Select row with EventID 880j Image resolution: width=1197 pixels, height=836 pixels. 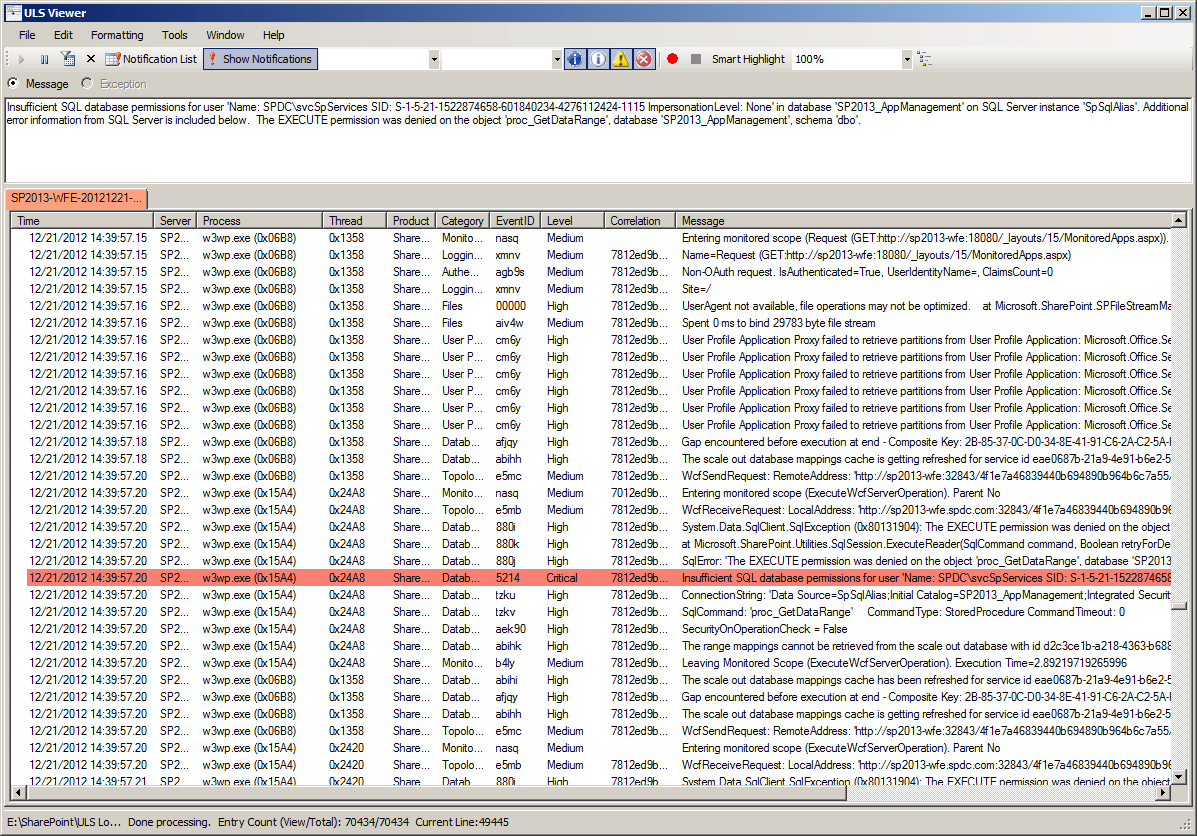[599, 561]
